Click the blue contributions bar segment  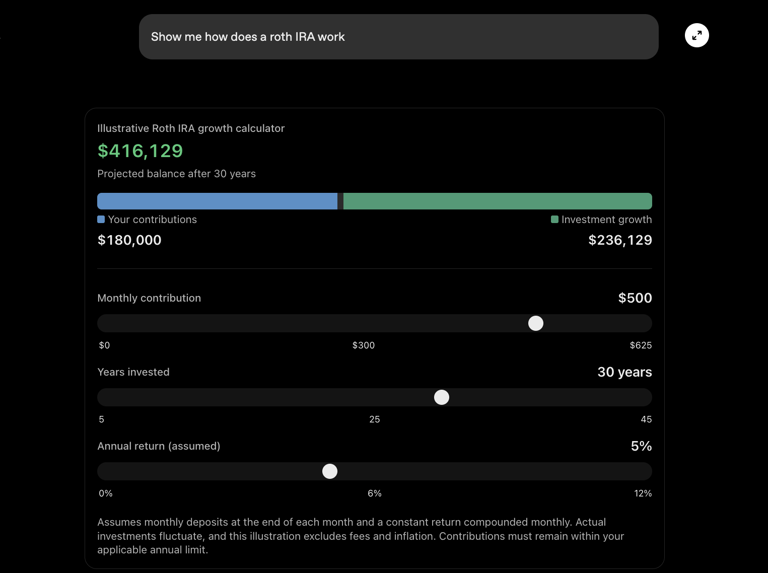(x=217, y=201)
